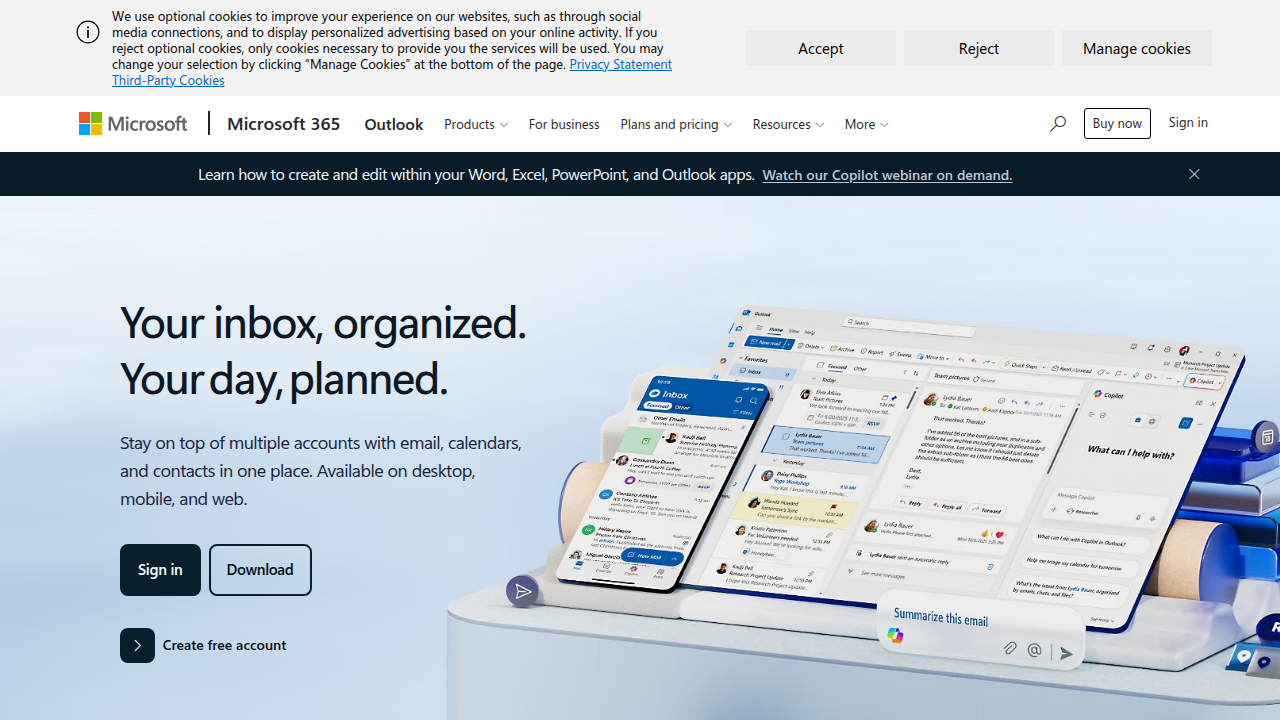
Task: Open the Outlook nav link
Action: (x=393, y=123)
